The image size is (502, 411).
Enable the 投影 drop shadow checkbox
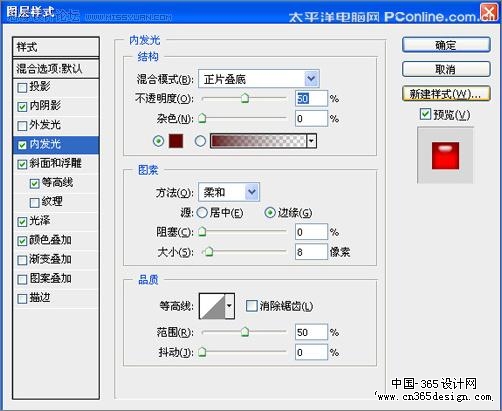click(22, 88)
